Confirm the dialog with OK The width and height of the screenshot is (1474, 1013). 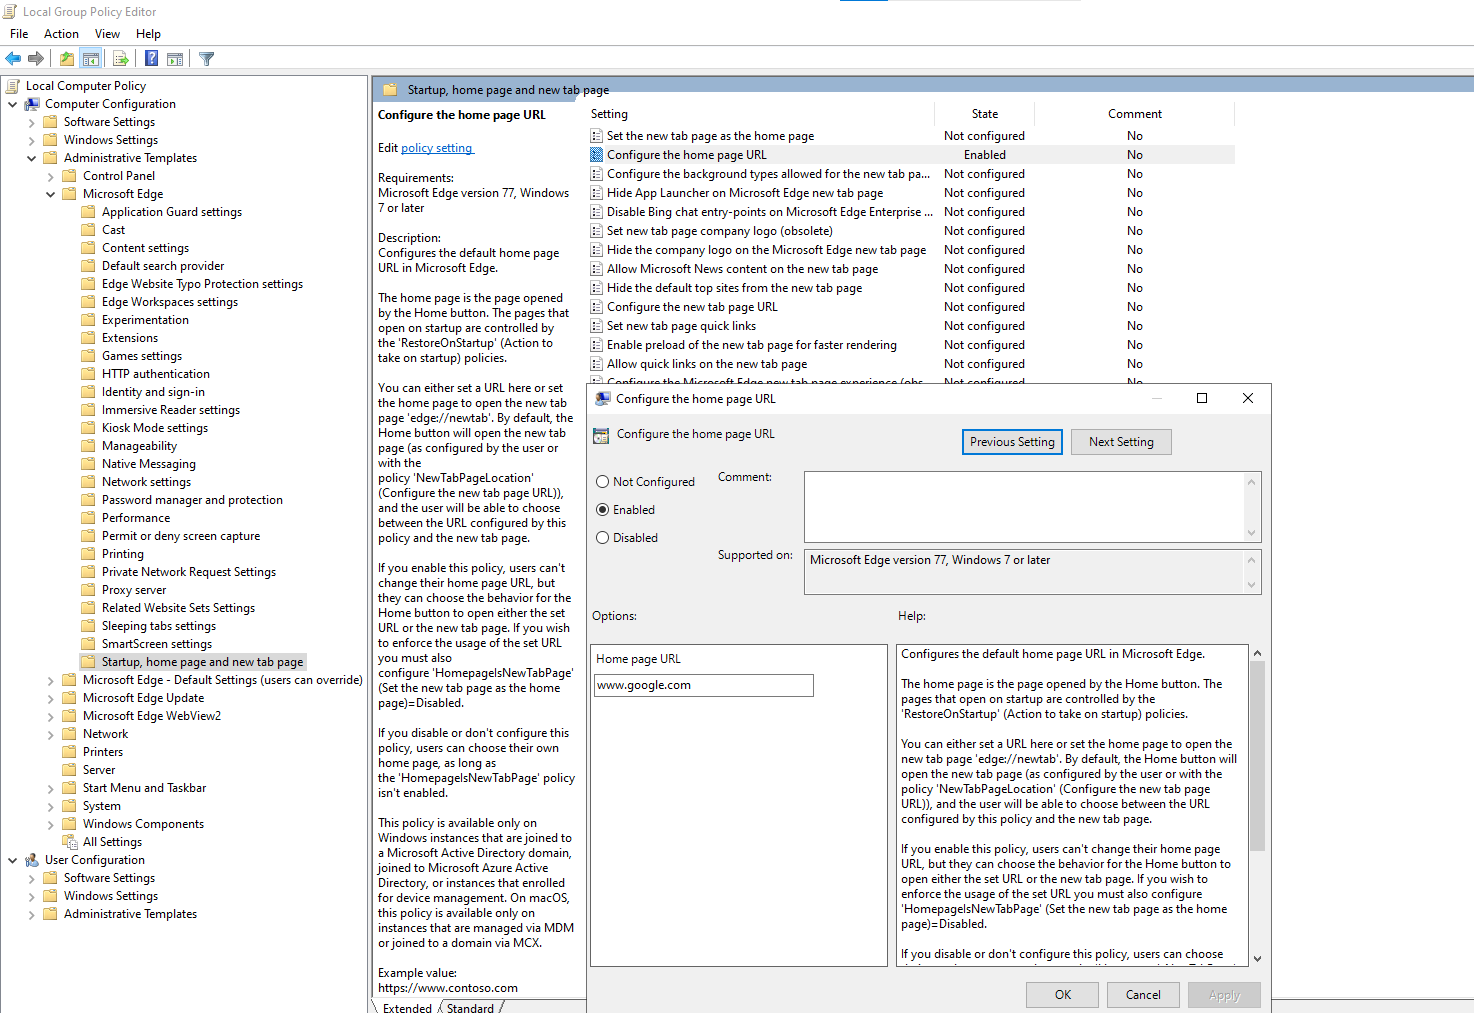click(1062, 995)
